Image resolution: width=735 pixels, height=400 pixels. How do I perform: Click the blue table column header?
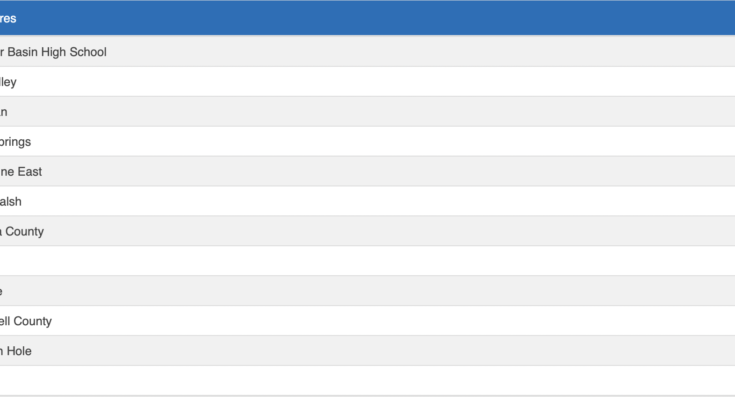point(367,18)
